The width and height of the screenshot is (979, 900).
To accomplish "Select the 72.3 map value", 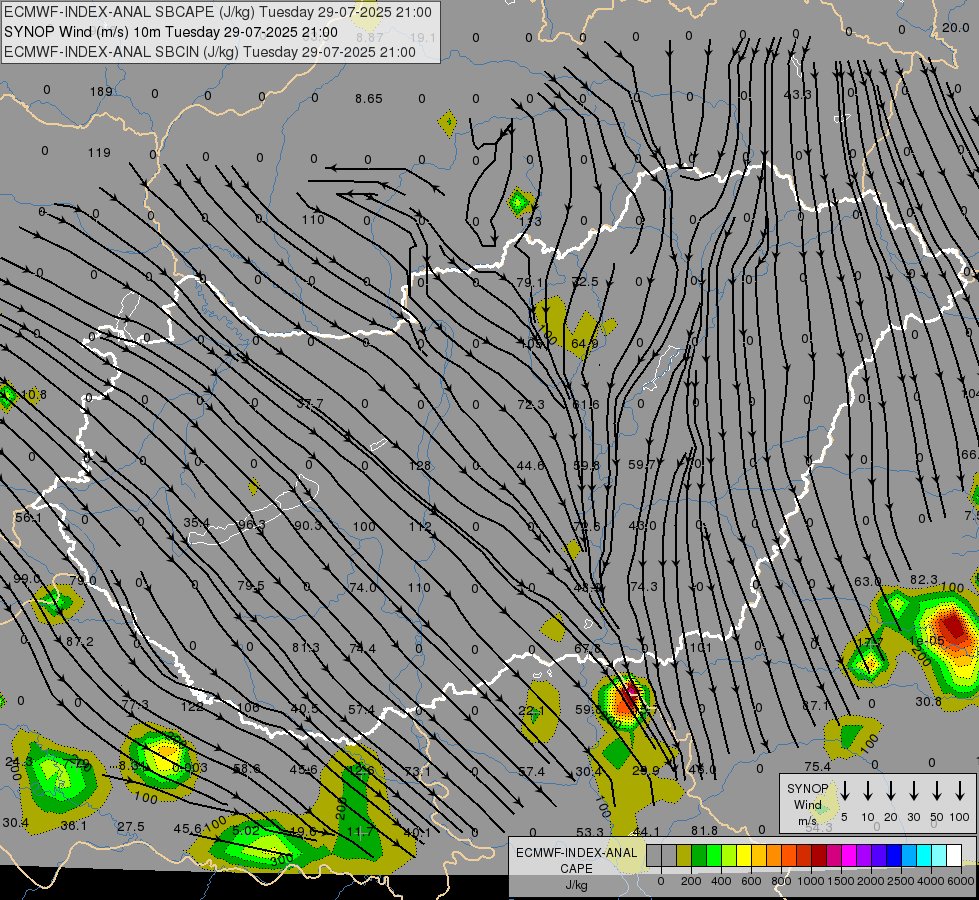I will tap(531, 405).
